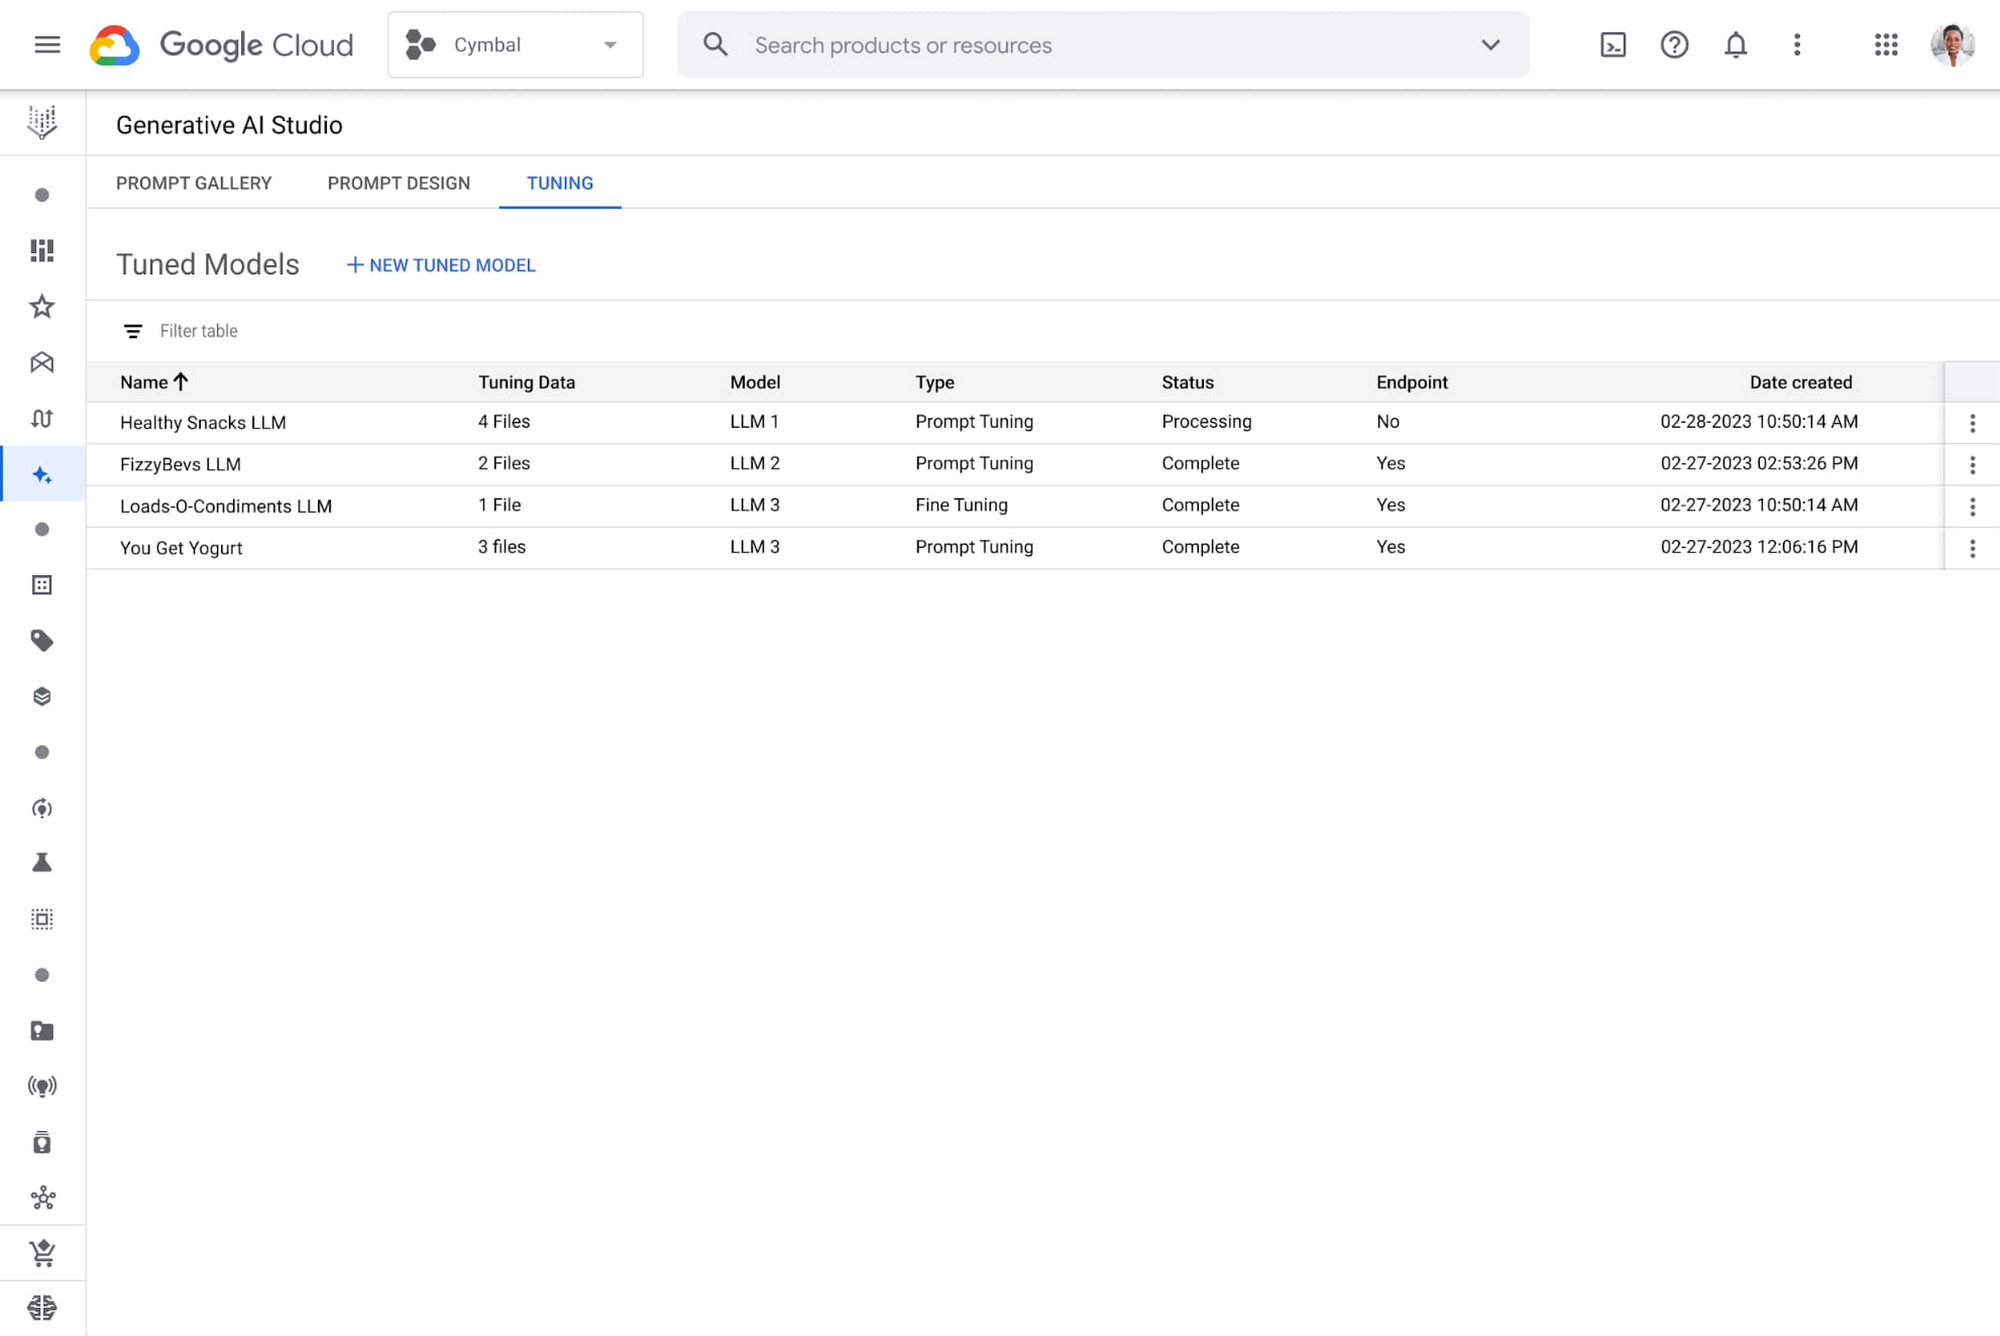Select the Google Cloud project selector Cymbal
2000x1336 pixels.
[514, 45]
